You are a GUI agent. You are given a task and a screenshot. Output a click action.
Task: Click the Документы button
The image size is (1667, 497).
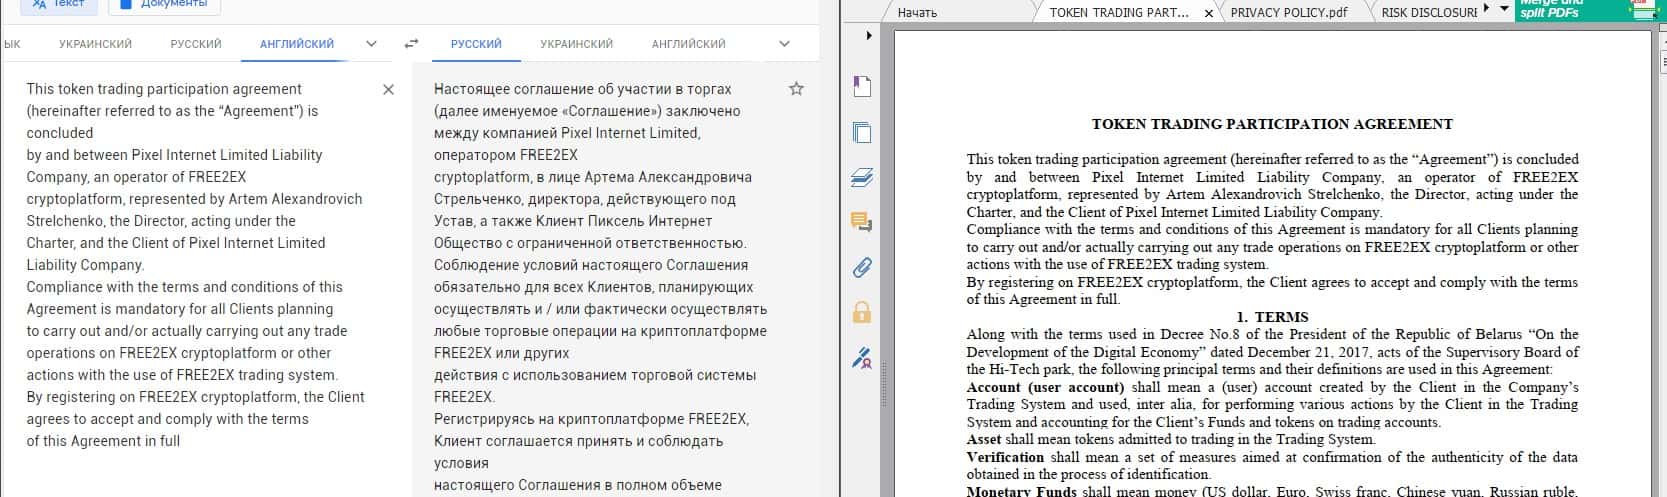pos(163,4)
